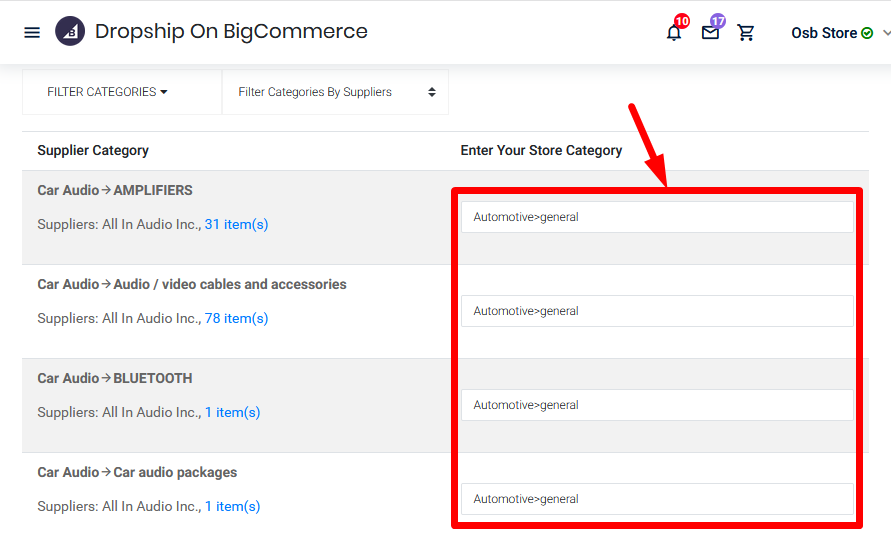Click the Osb Store account name
The width and height of the screenshot is (891, 539).
tap(824, 33)
